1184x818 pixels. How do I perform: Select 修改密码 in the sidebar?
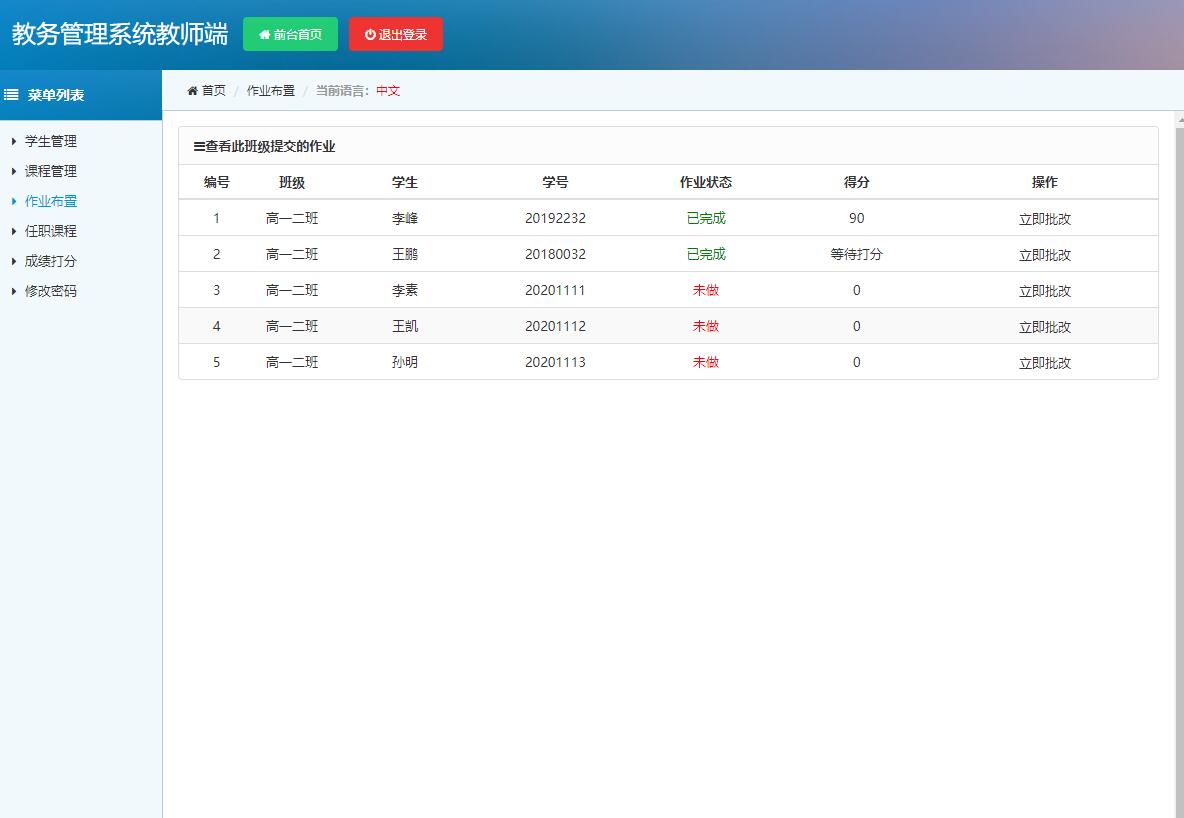(x=49, y=291)
